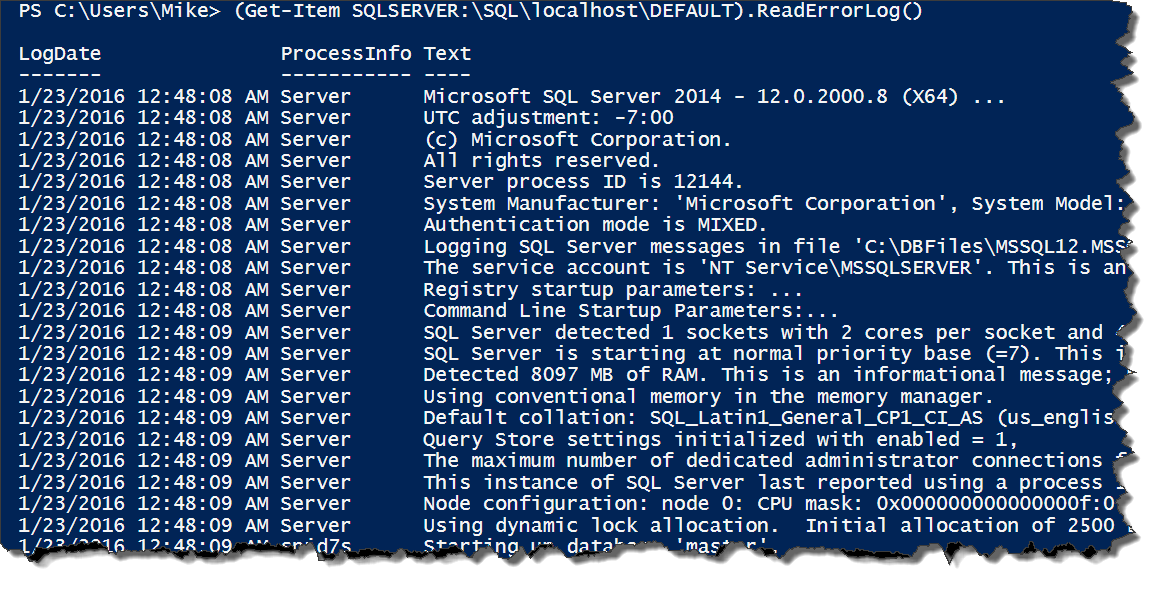Click the Server process ID is 12144 line
The height and width of the screenshot is (601, 1158).
coord(583,182)
